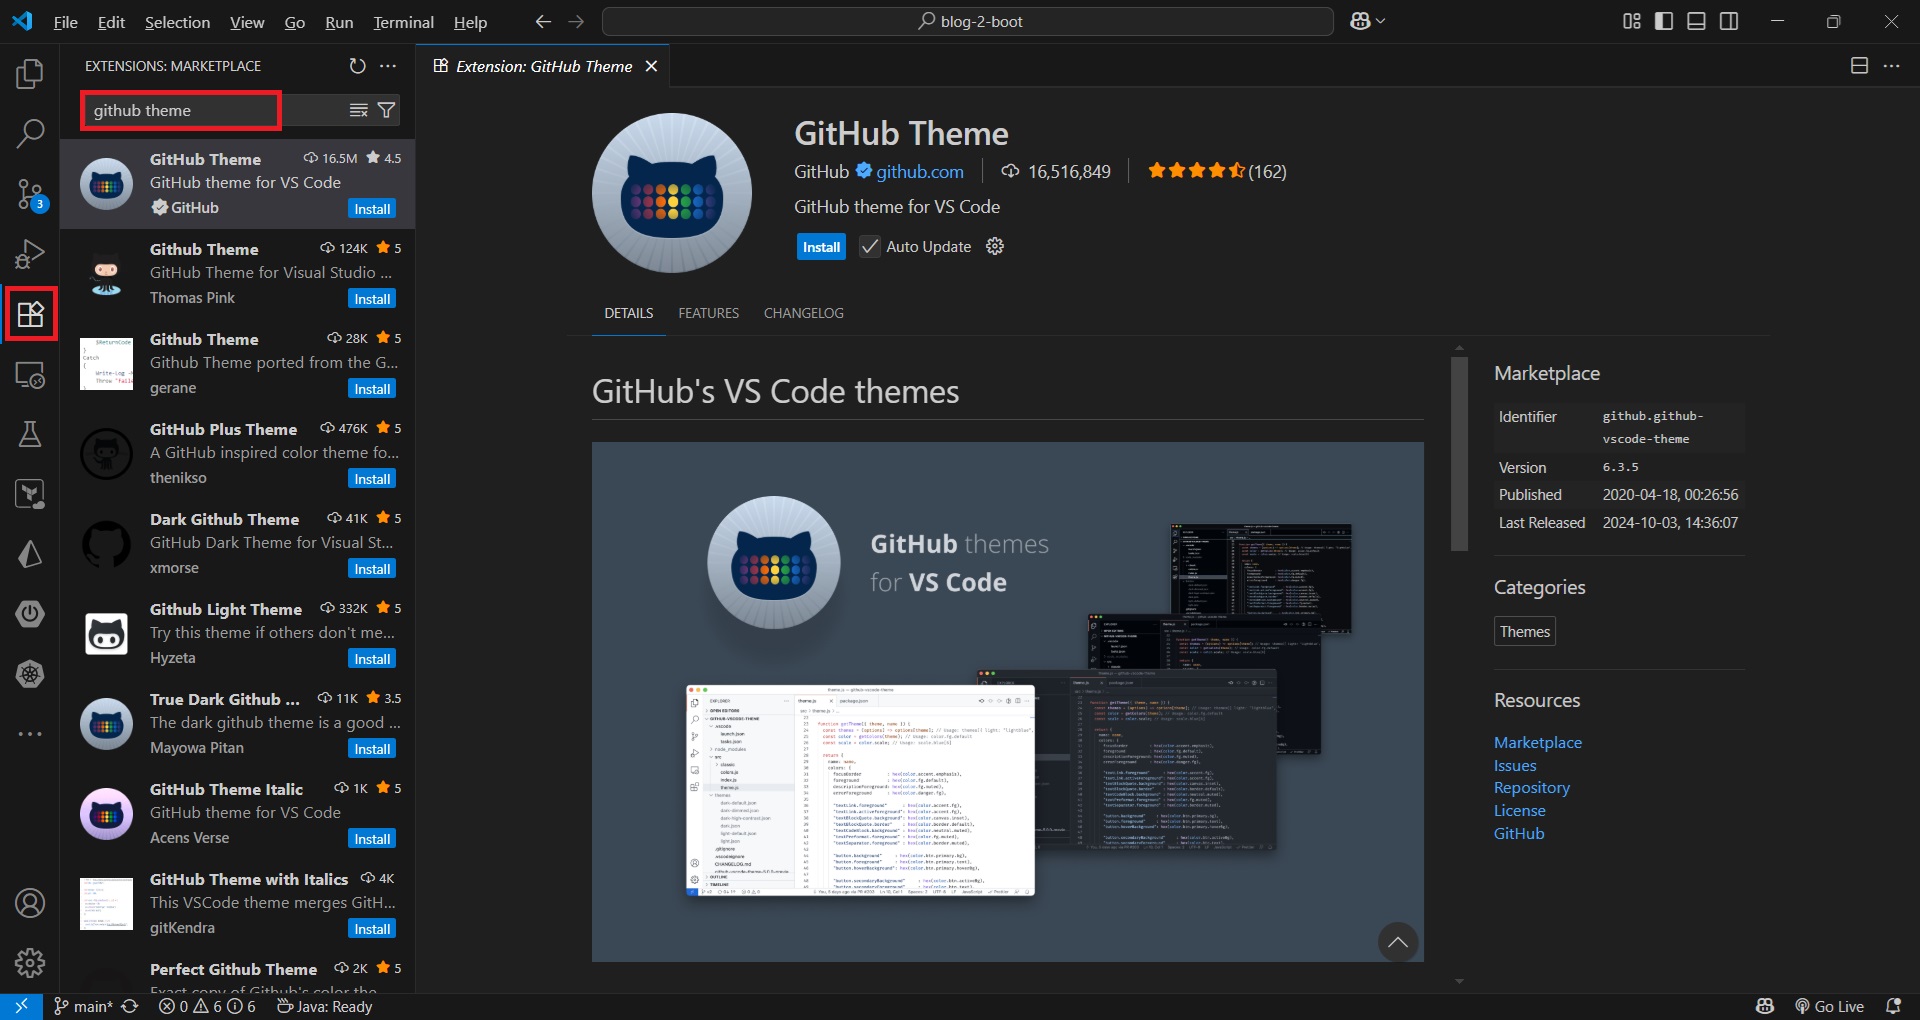Split the editor to the right

[x=1859, y=66]
